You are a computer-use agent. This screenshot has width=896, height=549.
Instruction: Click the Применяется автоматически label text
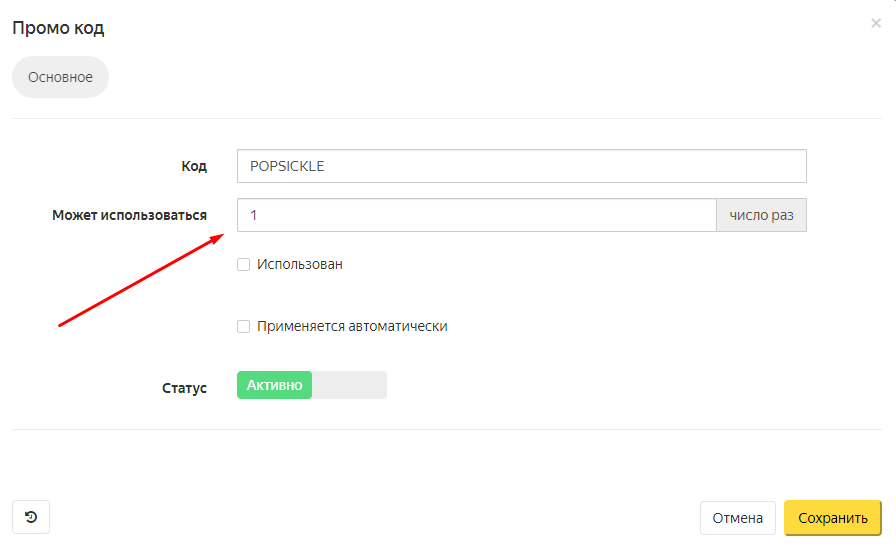pyautogui.click(x=352, y=326)
